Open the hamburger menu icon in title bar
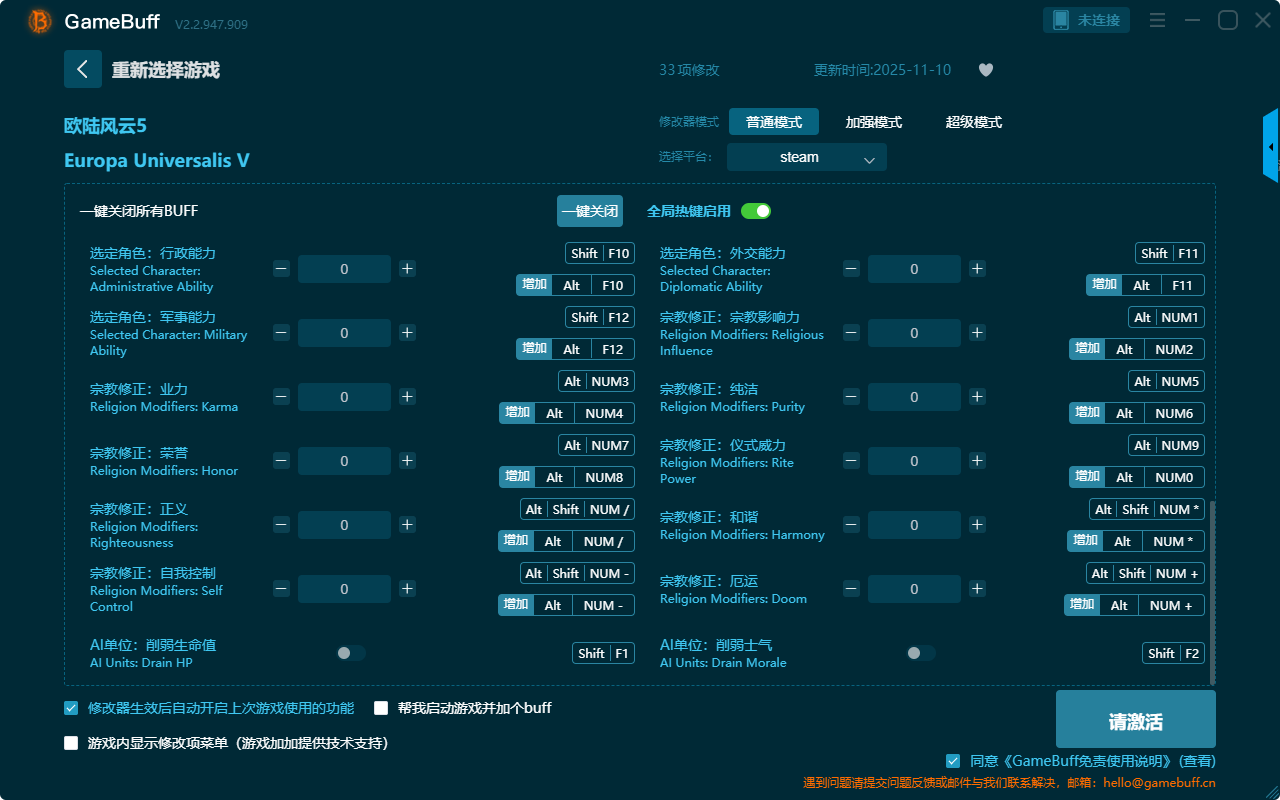The image size is (1280, 800). (1157, 20)
